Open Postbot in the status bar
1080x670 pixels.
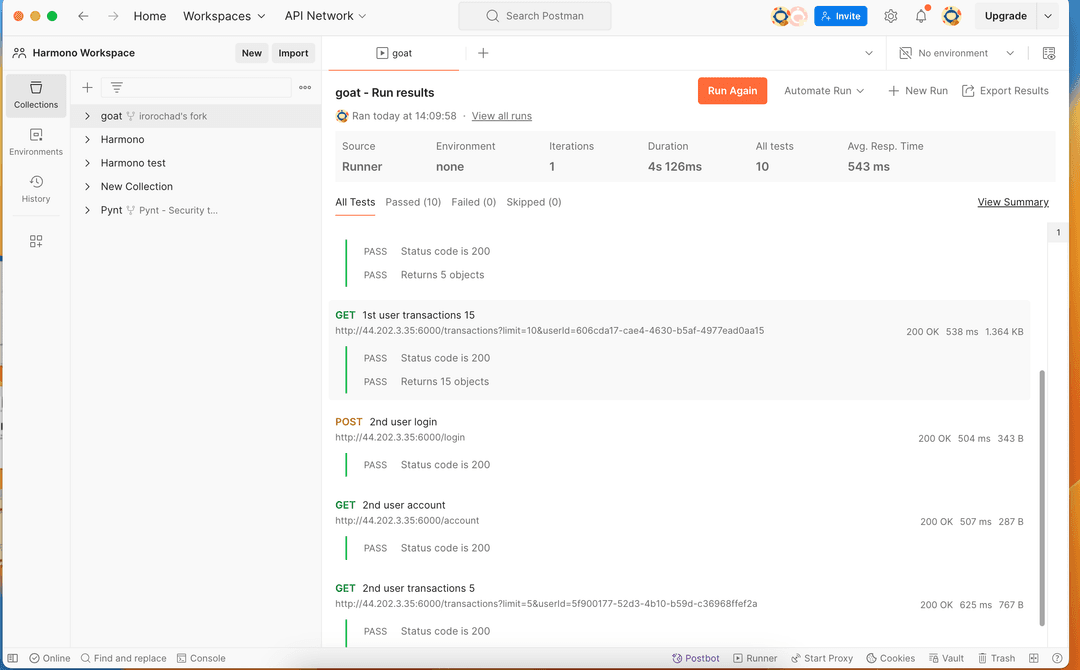(696, 658)
